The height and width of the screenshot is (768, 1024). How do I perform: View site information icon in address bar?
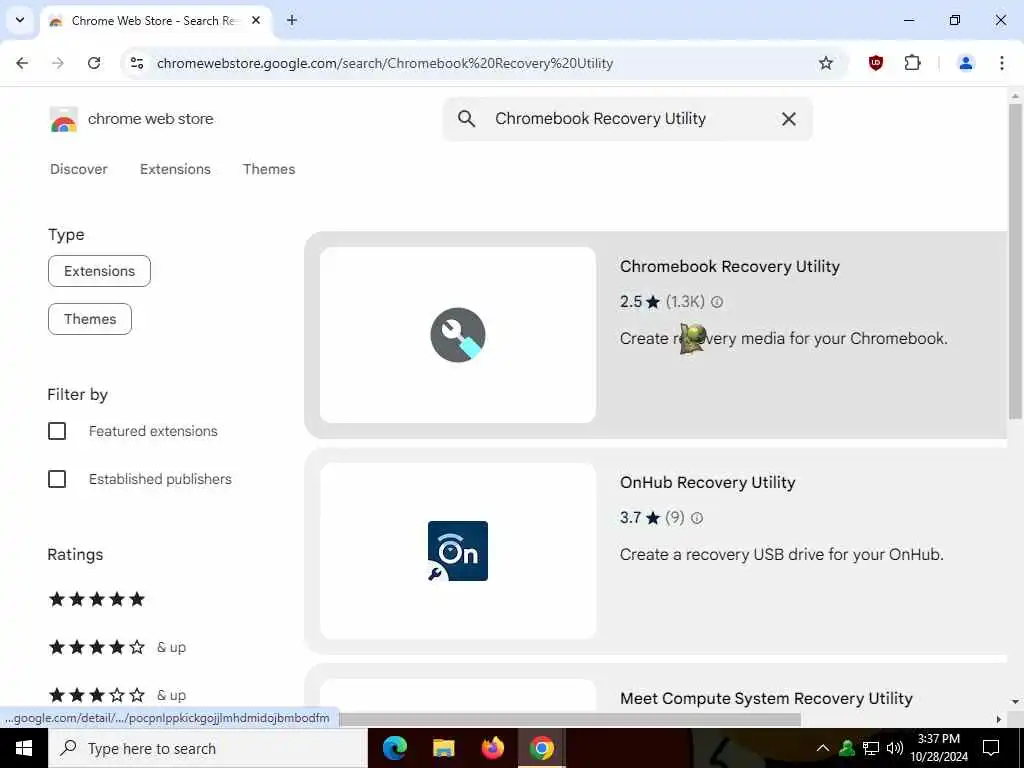pos(136,63)
